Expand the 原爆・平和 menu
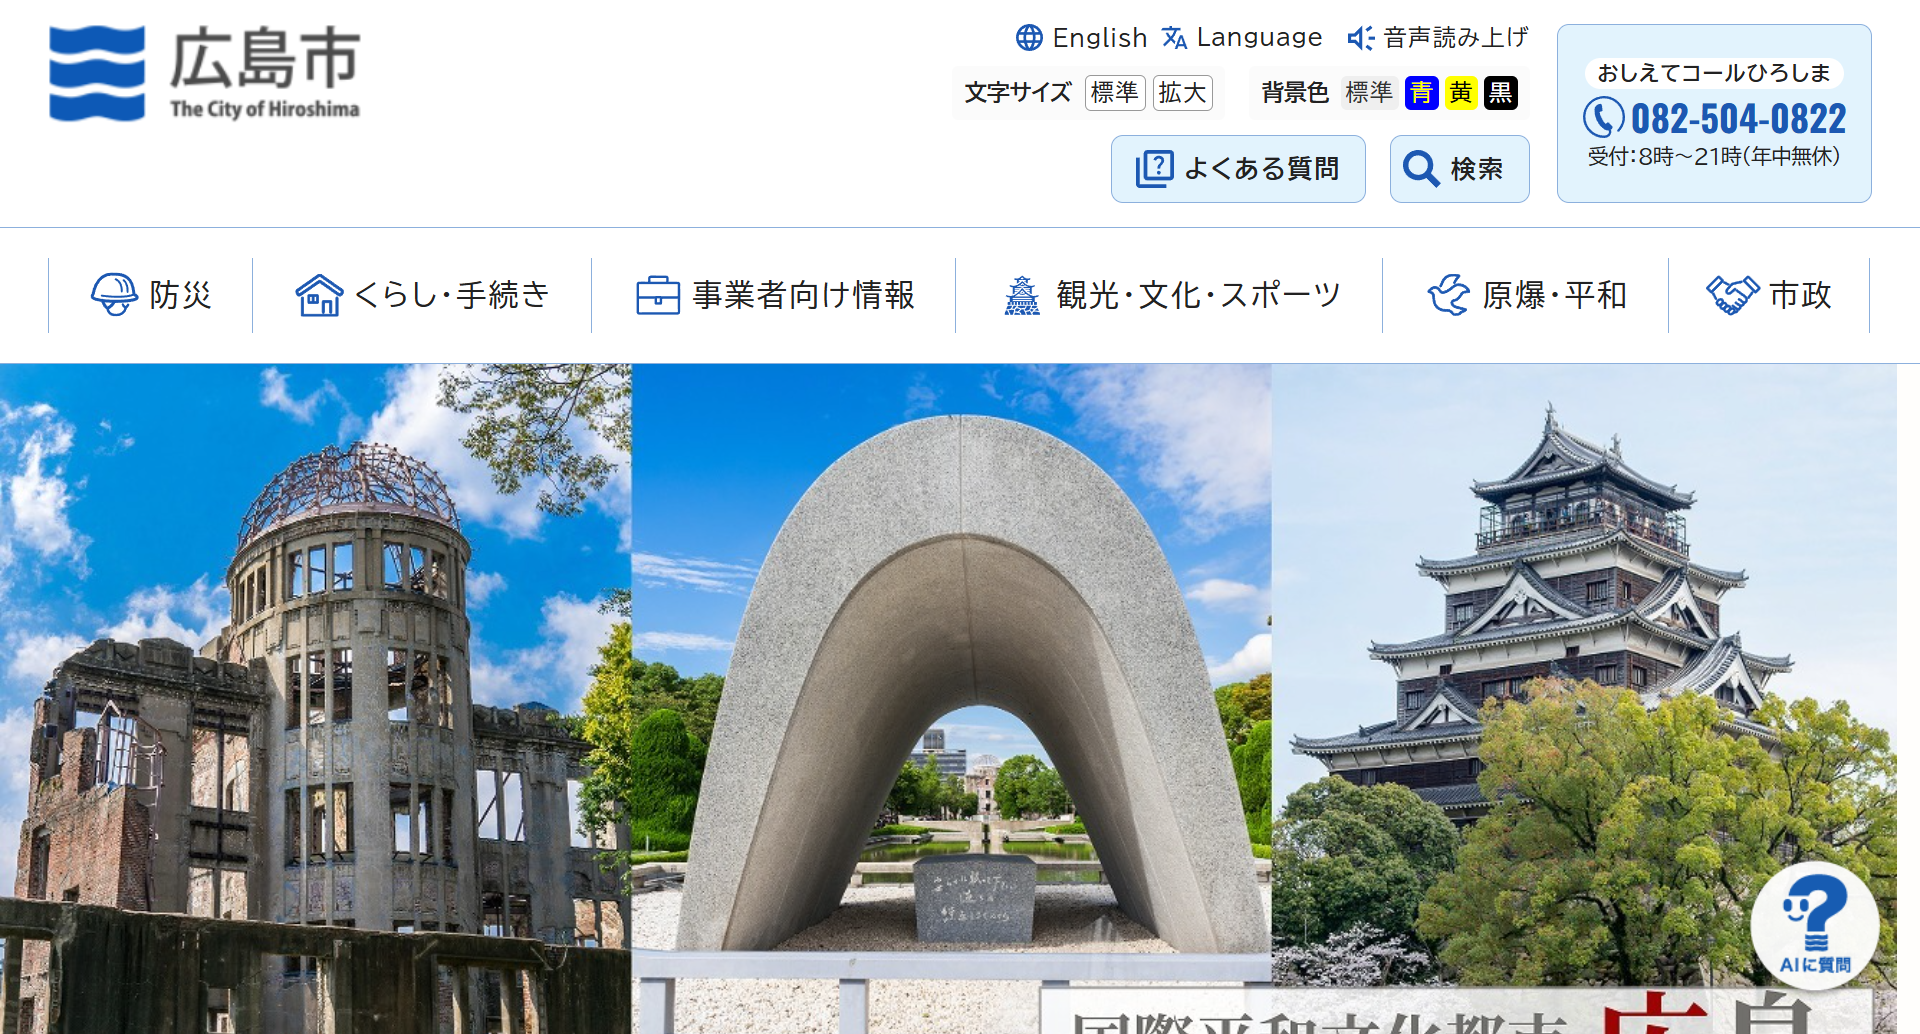The width and height of the screenshot is (1920, 1034). click(1526, 295)
